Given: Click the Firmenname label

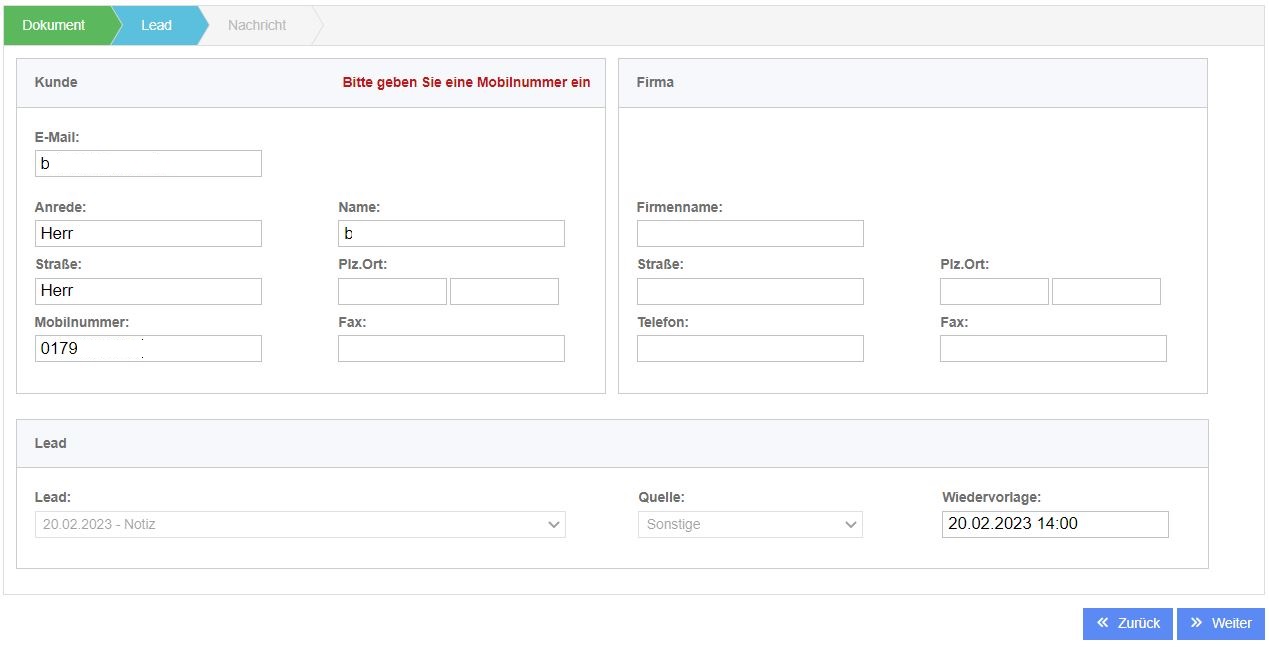Looking at the screenshot, I should pos(679,207).
